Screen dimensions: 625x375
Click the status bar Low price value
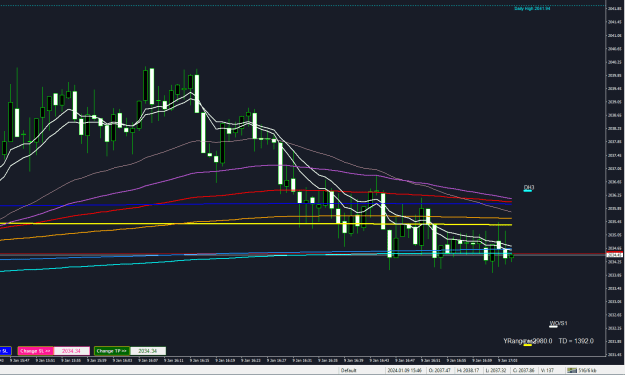coord(496,371)
